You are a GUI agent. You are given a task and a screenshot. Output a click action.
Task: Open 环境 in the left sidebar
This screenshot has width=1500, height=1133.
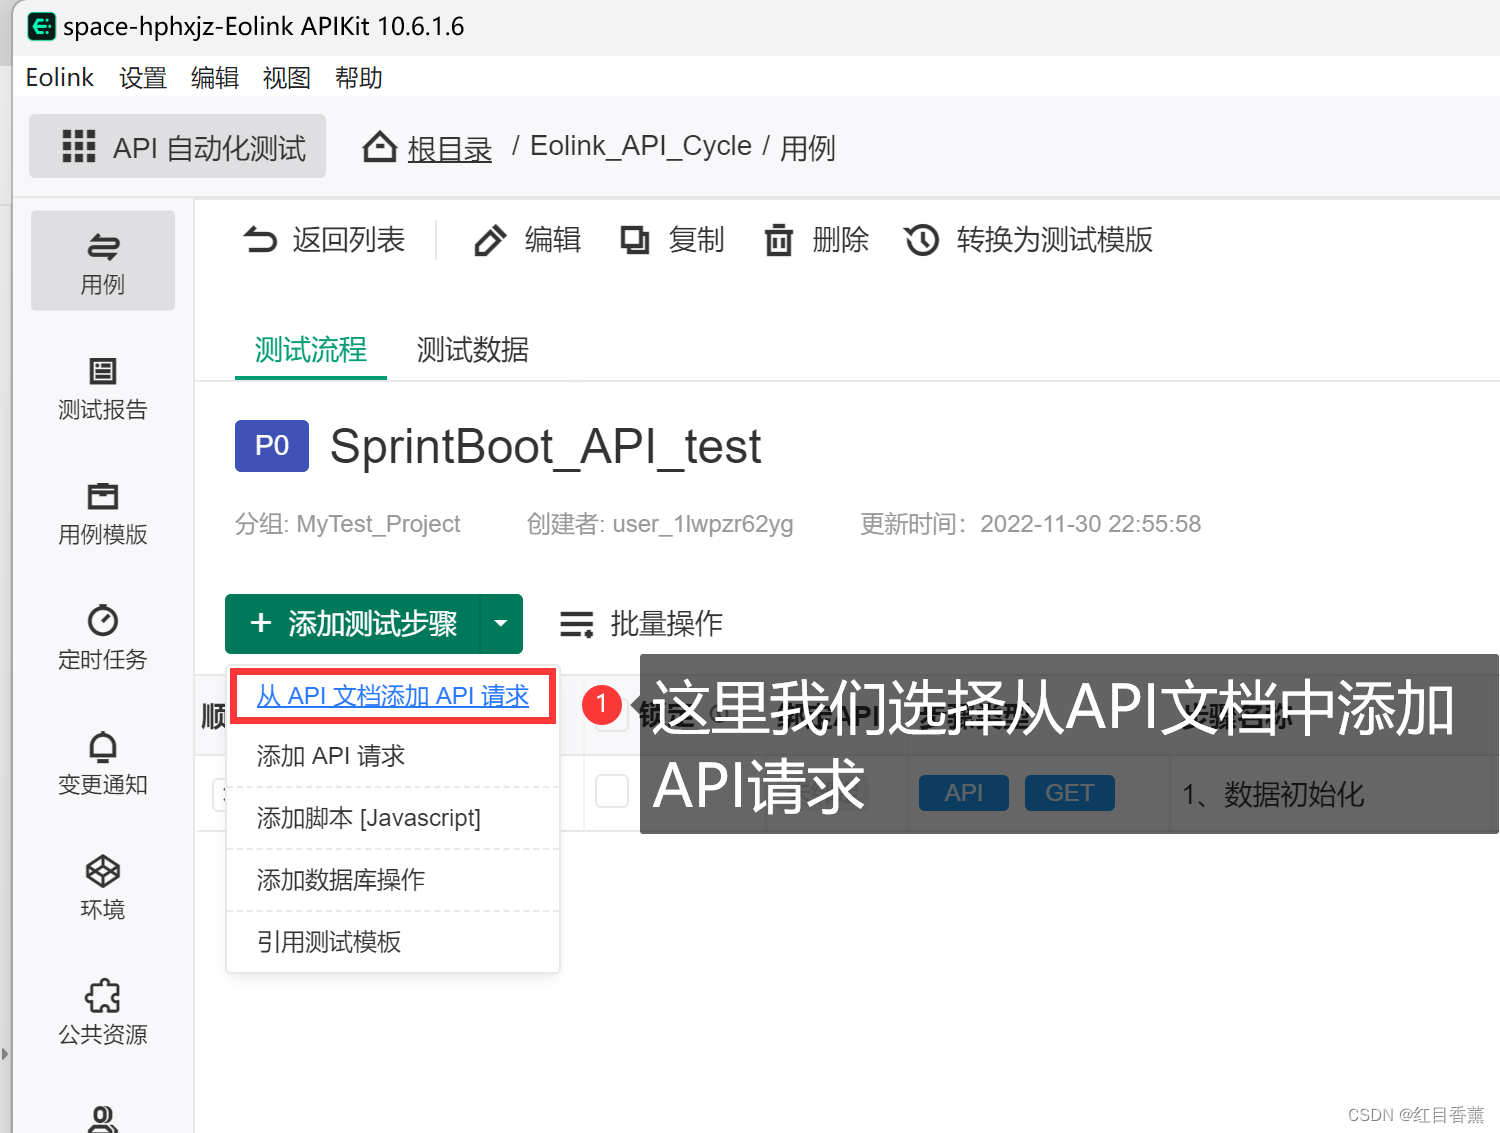coord(103,888)
